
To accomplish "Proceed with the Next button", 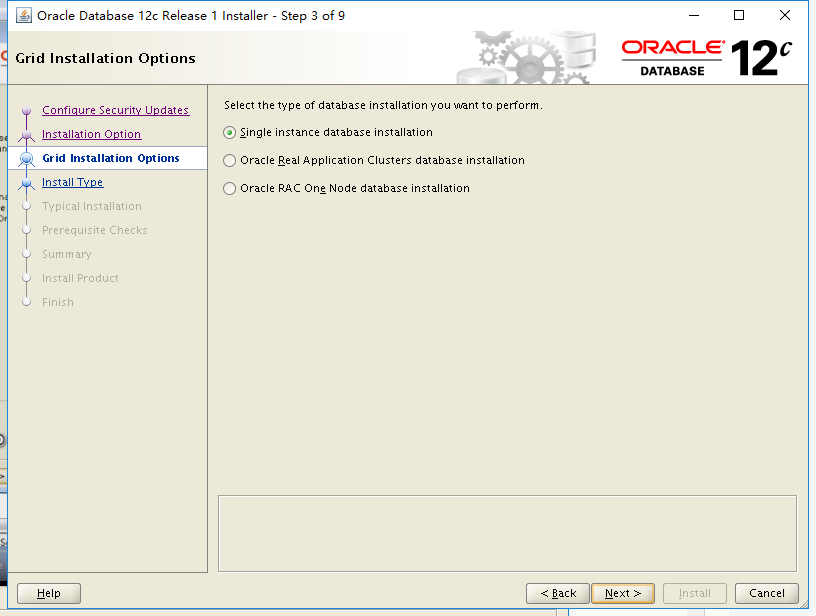I will click(x=623, y=593).
